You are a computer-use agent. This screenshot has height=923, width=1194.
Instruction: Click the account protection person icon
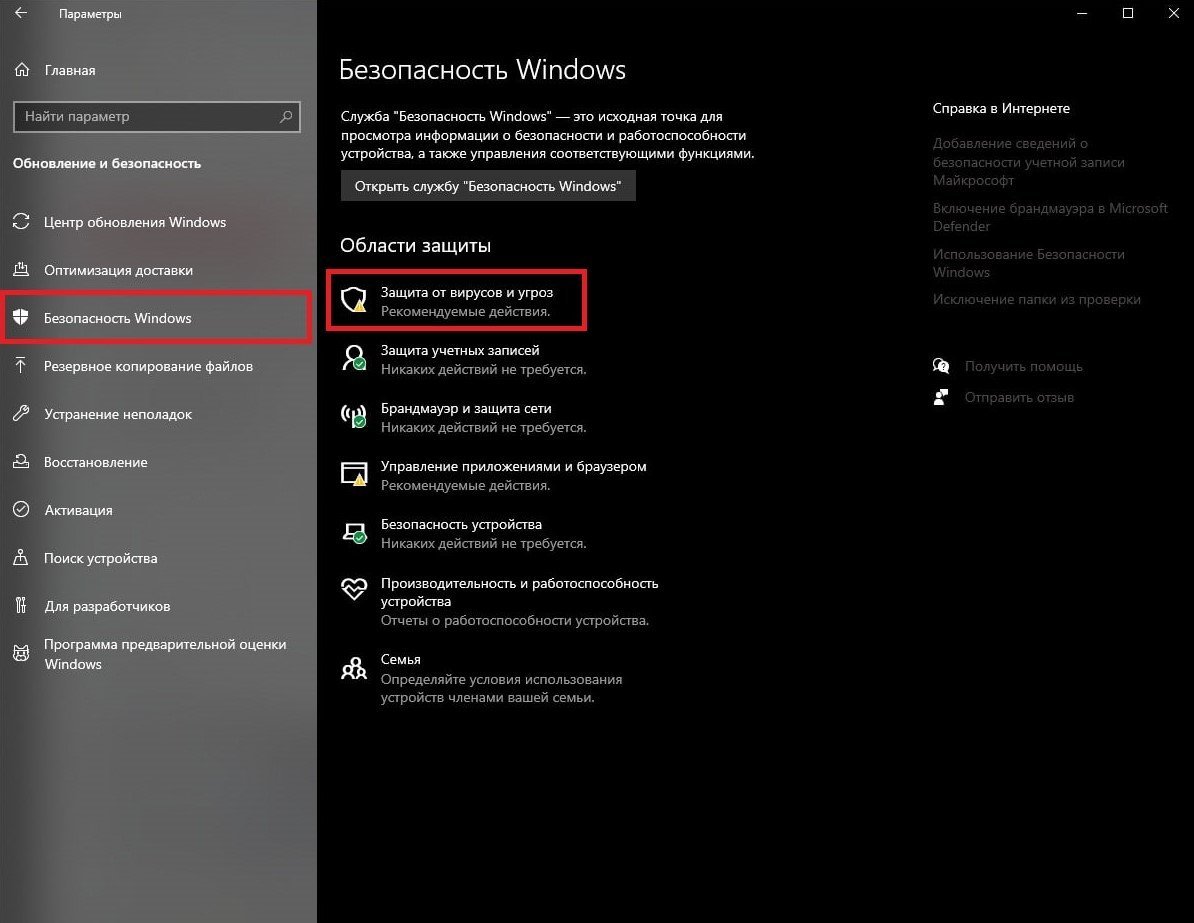[354, 358]
